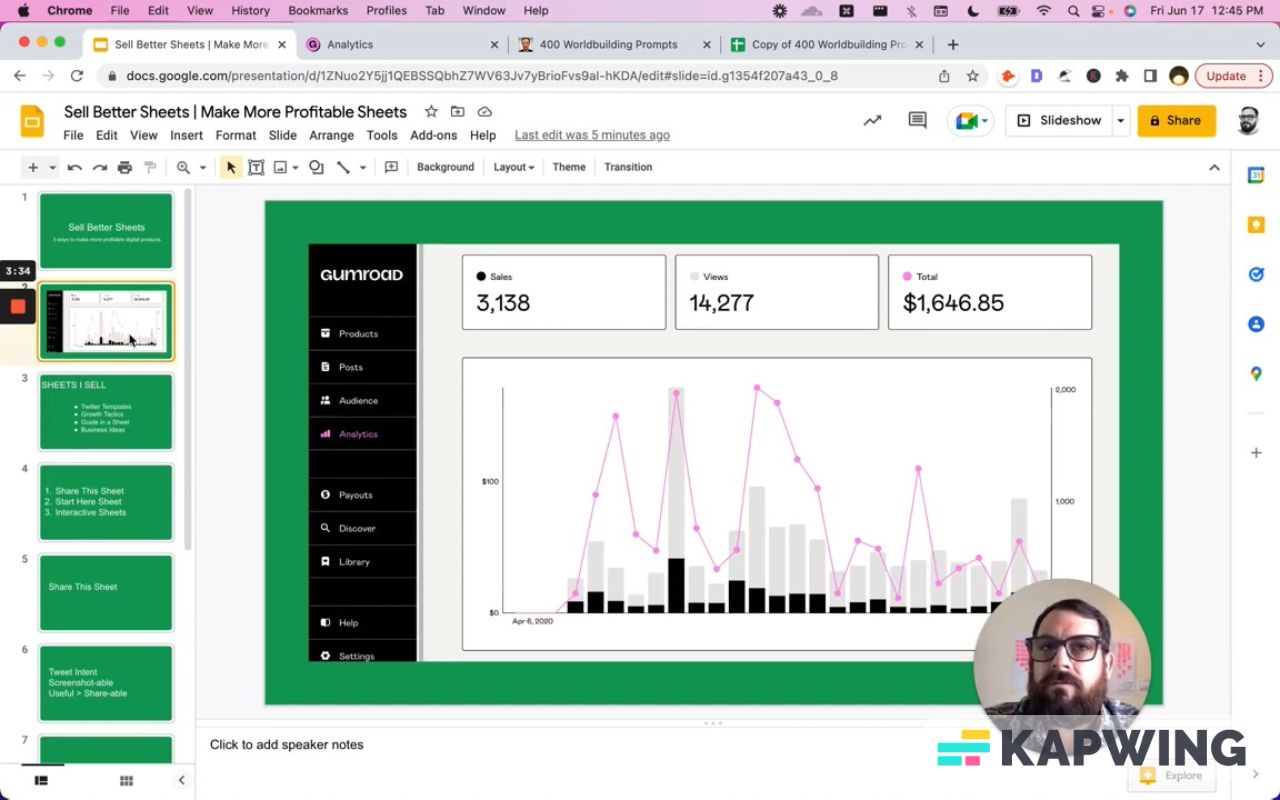Click the Theme button
The image size is (1280, 800).
coord(569,167)
